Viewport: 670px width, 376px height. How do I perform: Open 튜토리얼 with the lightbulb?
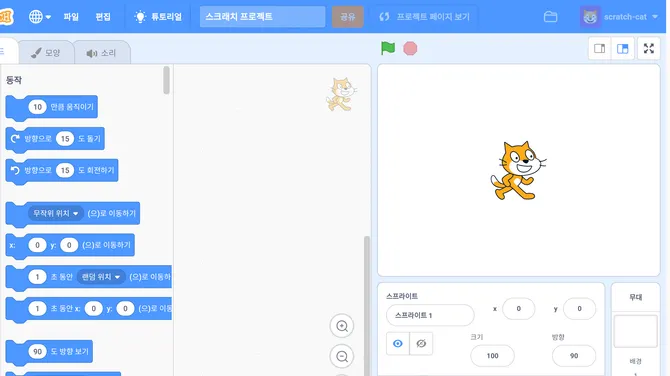point(158,17)
